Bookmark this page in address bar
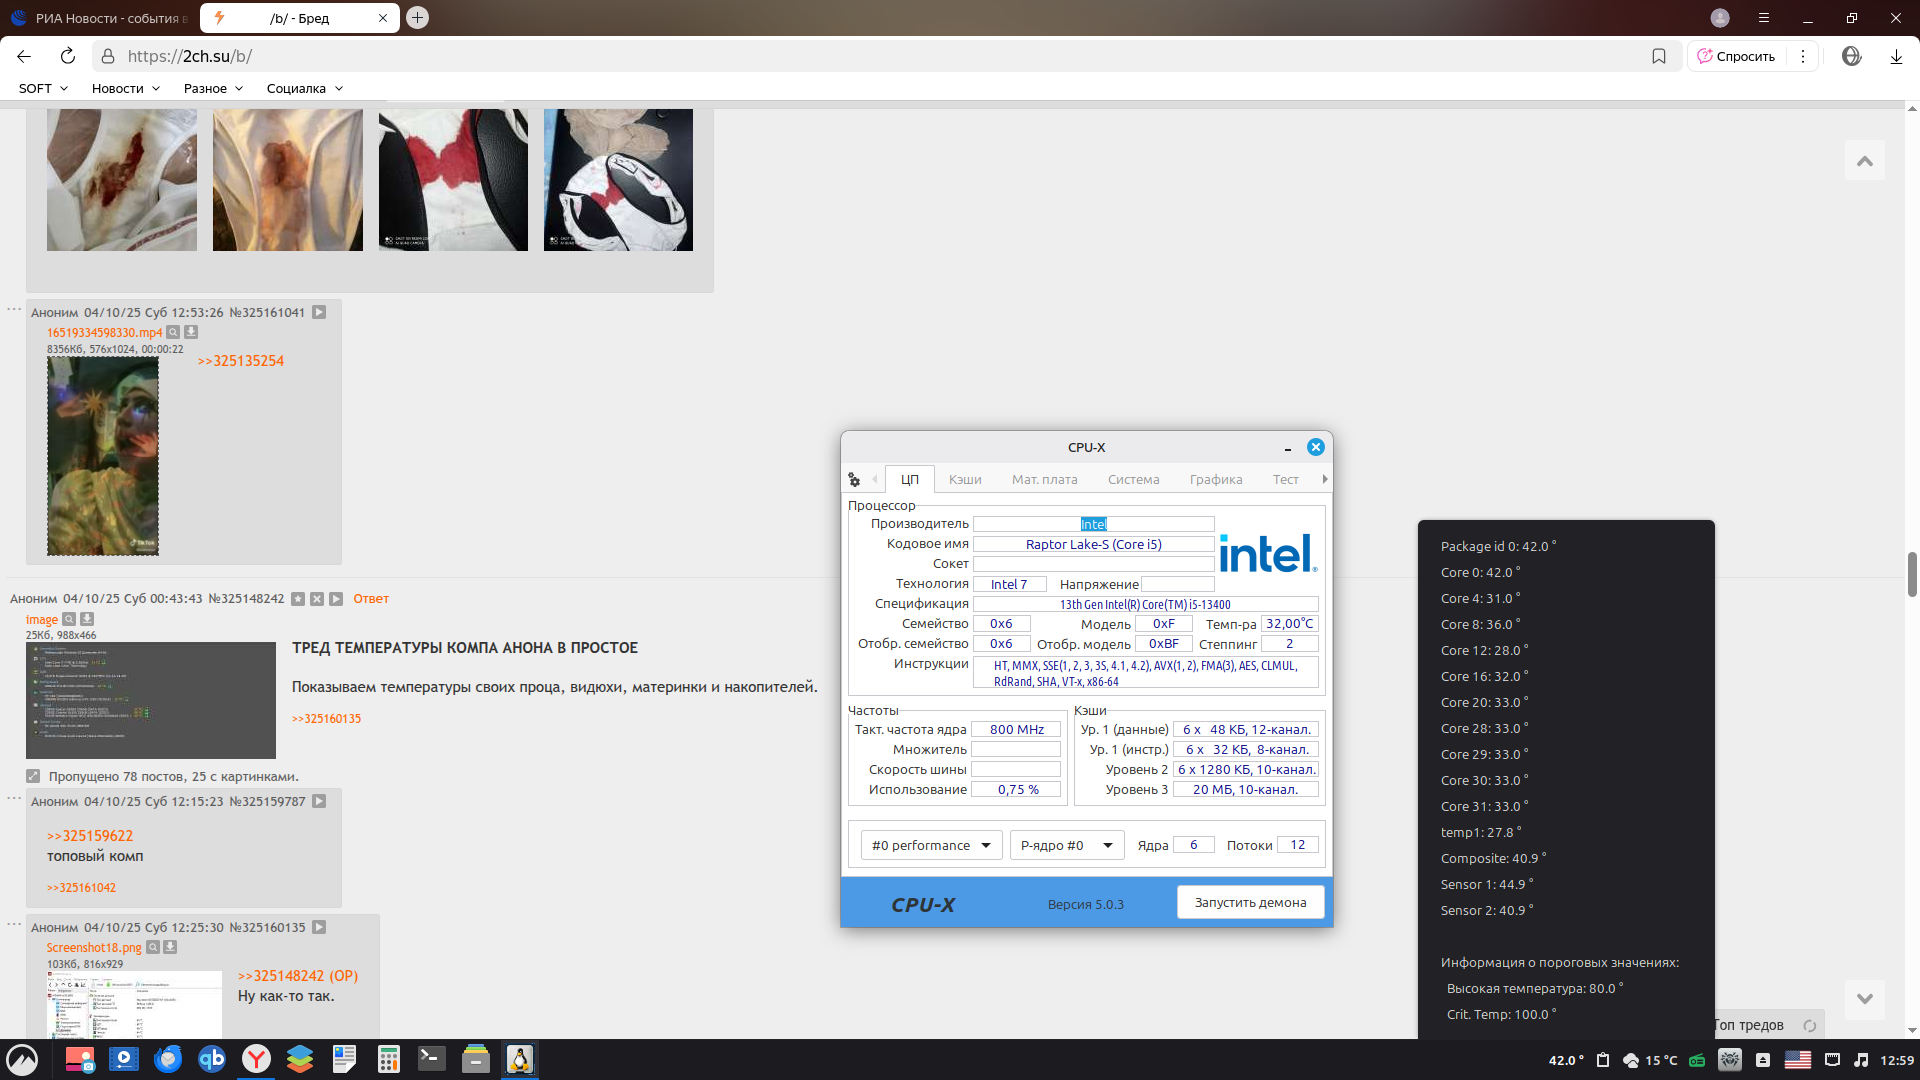The width and height of the screenshot is (1920, 1080). point(1659,56)
